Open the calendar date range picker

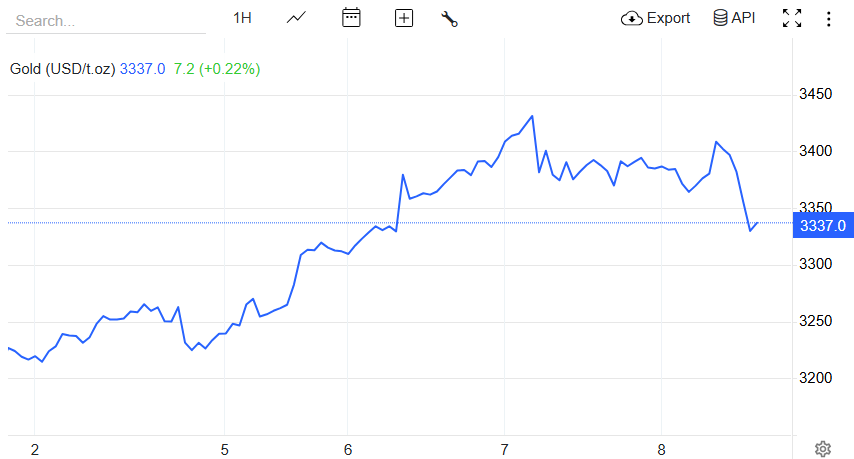[351, 18]
